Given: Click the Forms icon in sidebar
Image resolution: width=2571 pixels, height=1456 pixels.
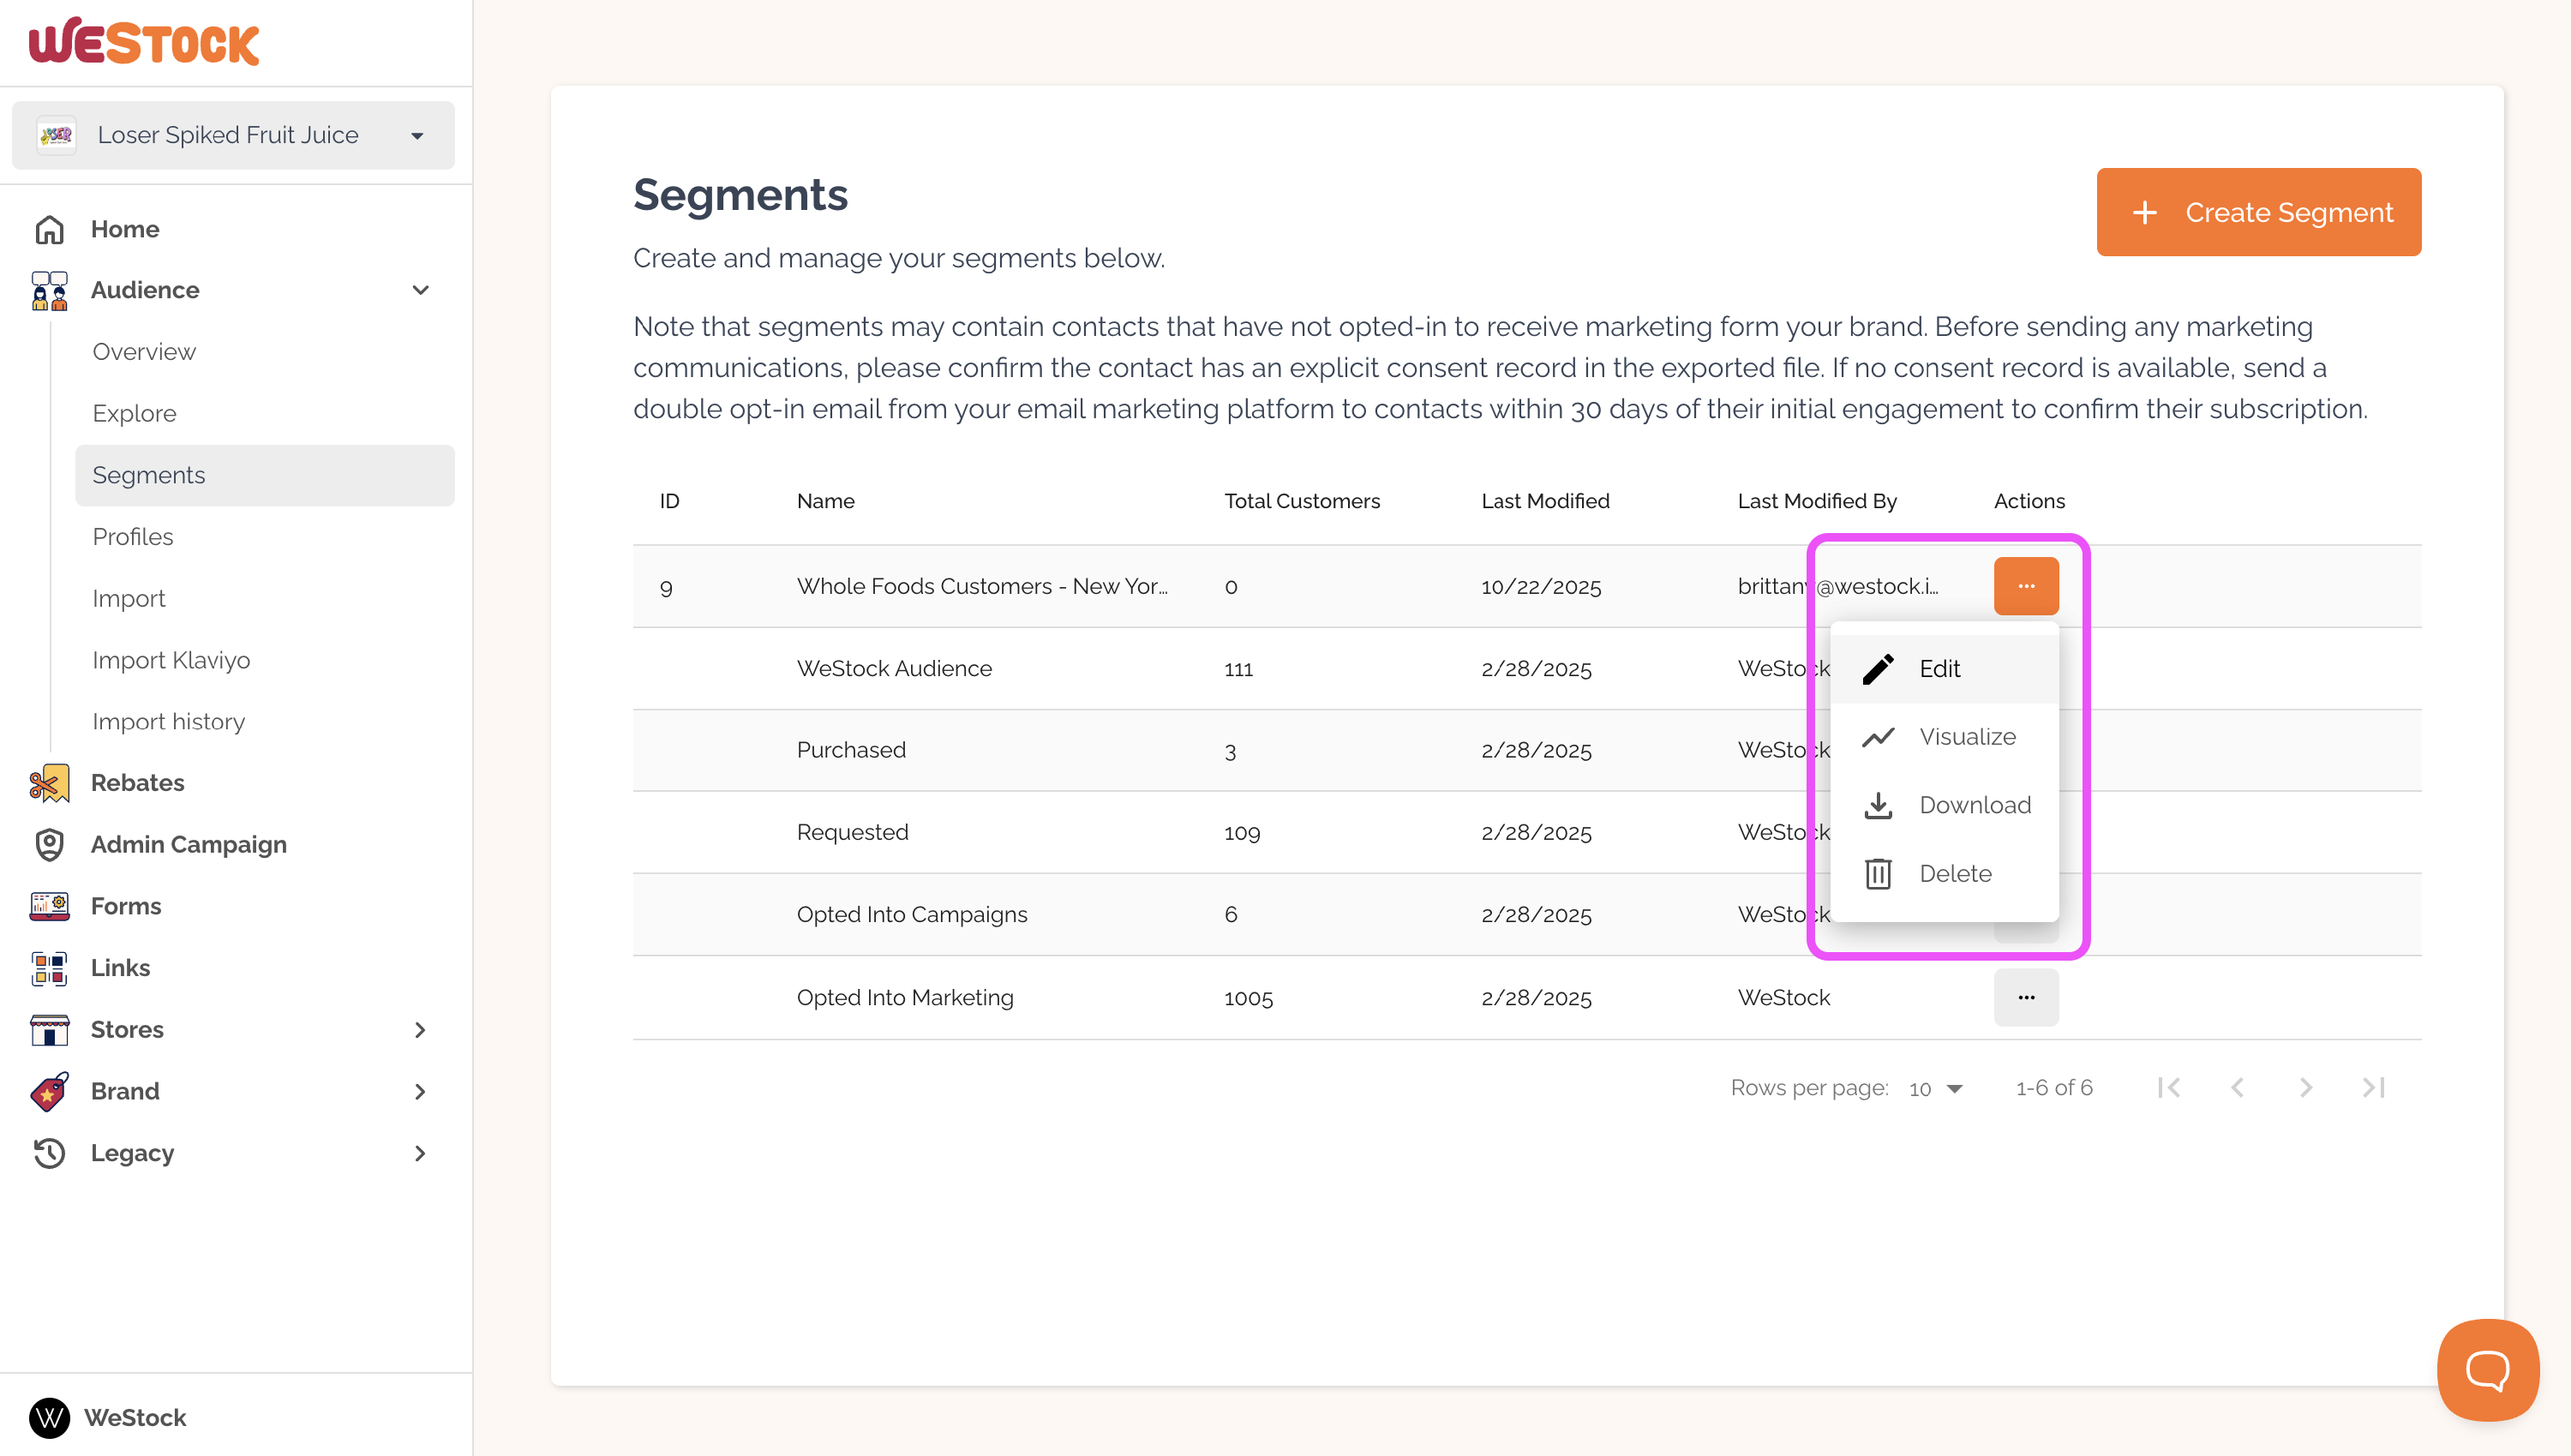Looking at the screenshot, I should [49, 906].
